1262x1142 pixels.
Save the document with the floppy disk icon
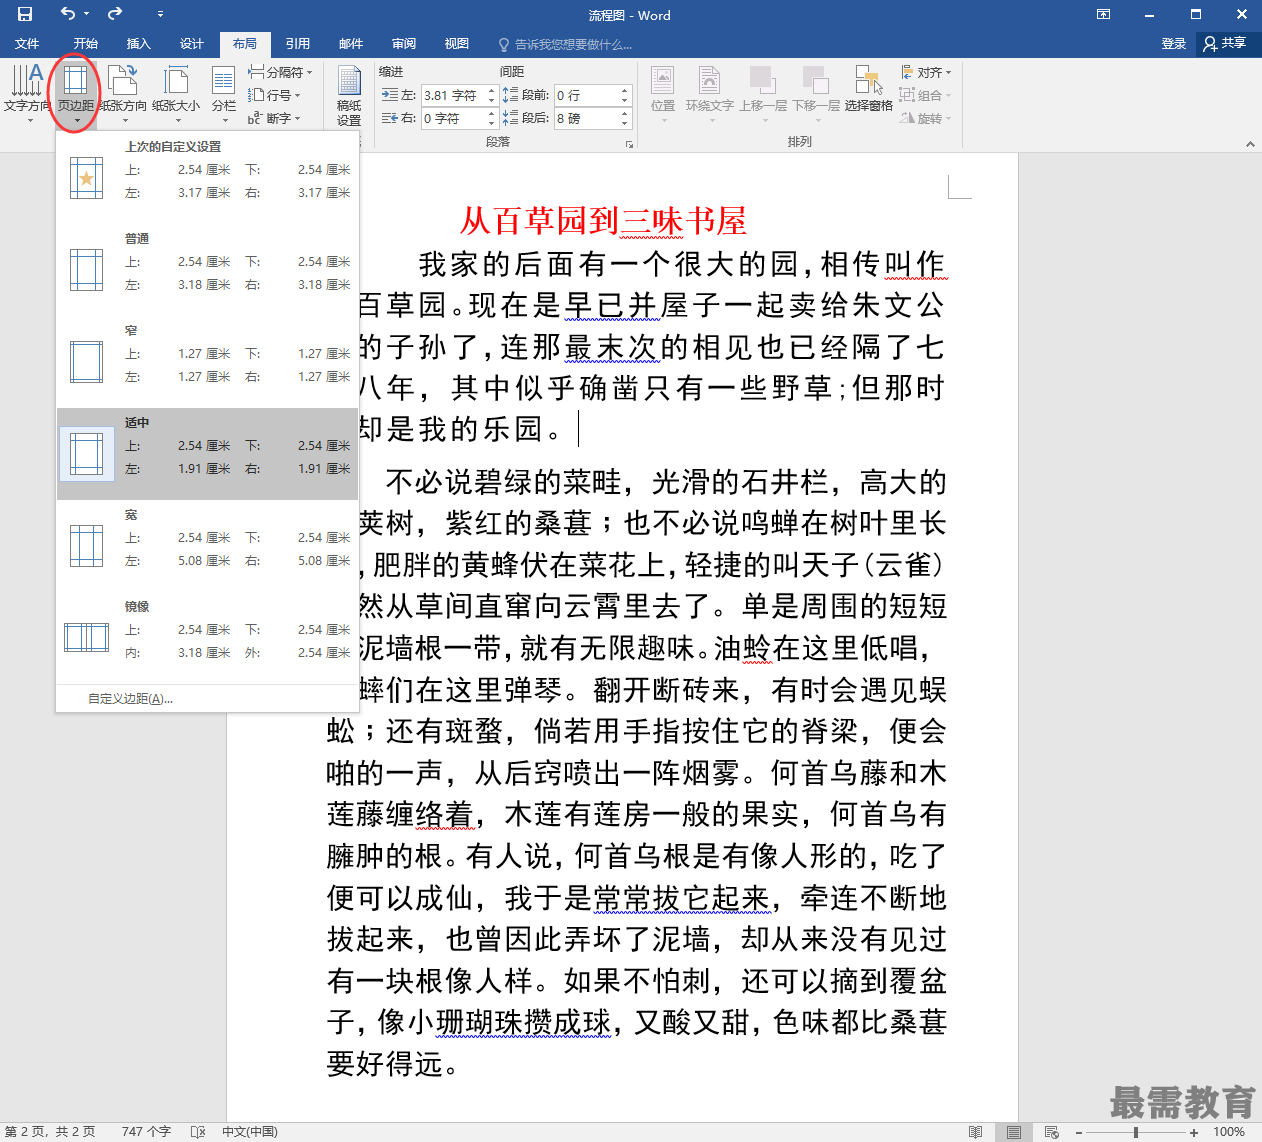[x=25, y=14]
